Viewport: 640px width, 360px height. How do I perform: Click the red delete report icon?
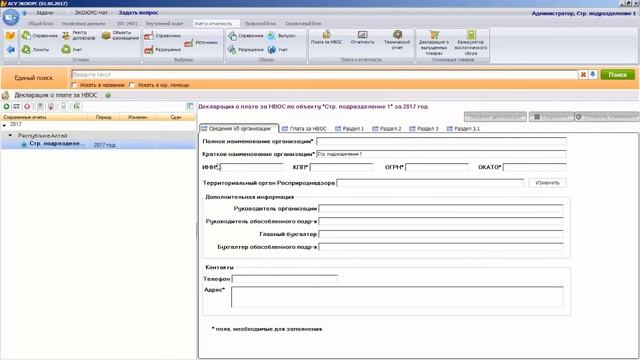[27, 107]
